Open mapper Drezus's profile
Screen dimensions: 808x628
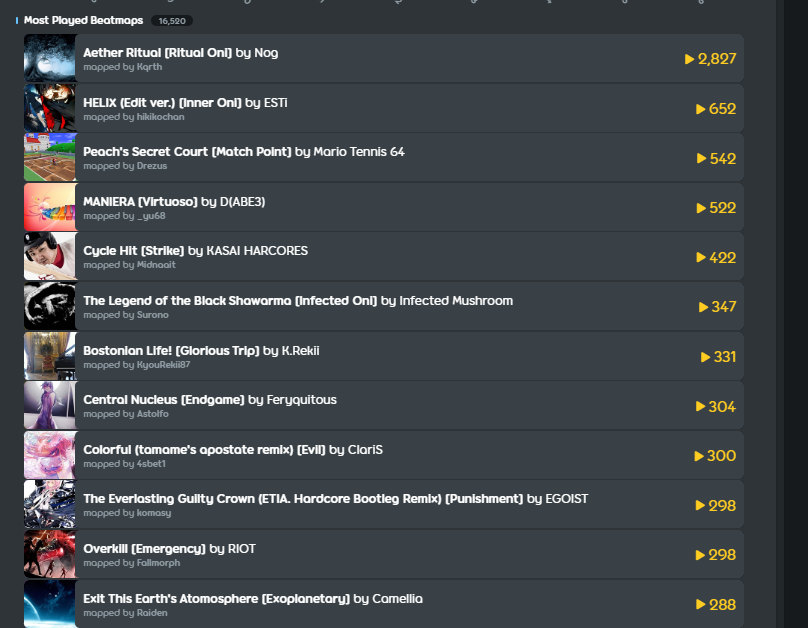[152, 166]
